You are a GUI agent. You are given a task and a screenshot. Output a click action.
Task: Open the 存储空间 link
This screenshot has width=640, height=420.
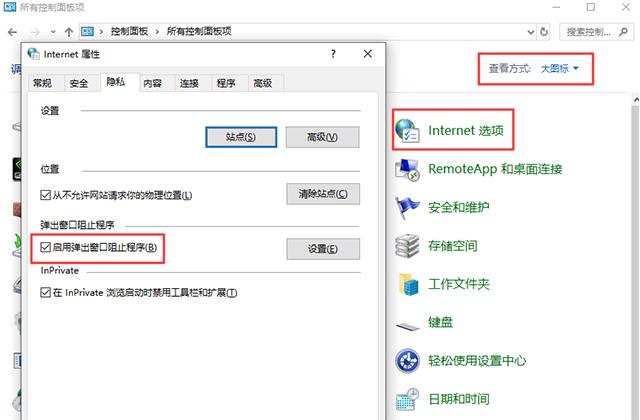pyautogui.click(x=453, y=246)
